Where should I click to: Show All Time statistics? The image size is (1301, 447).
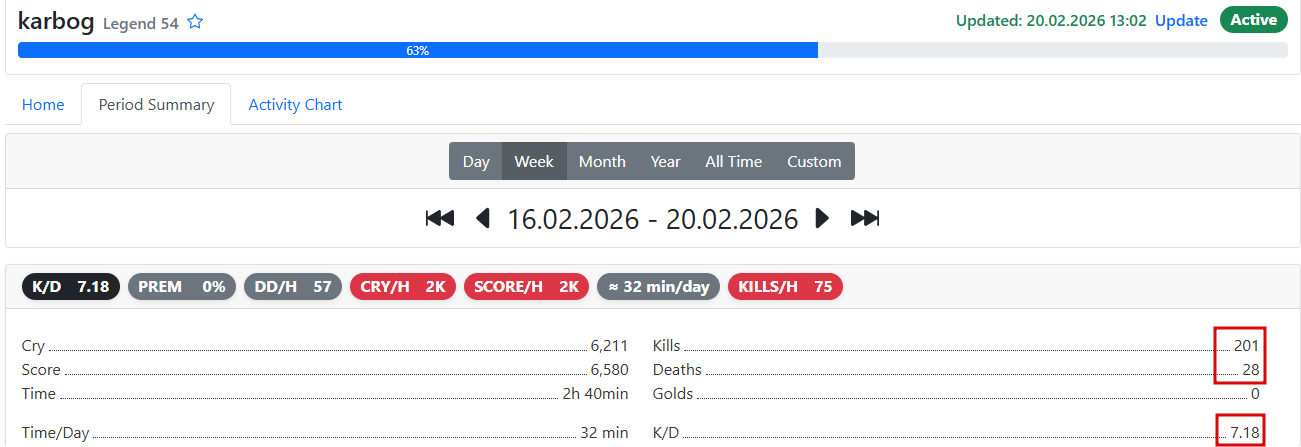[x=733, y=161]
